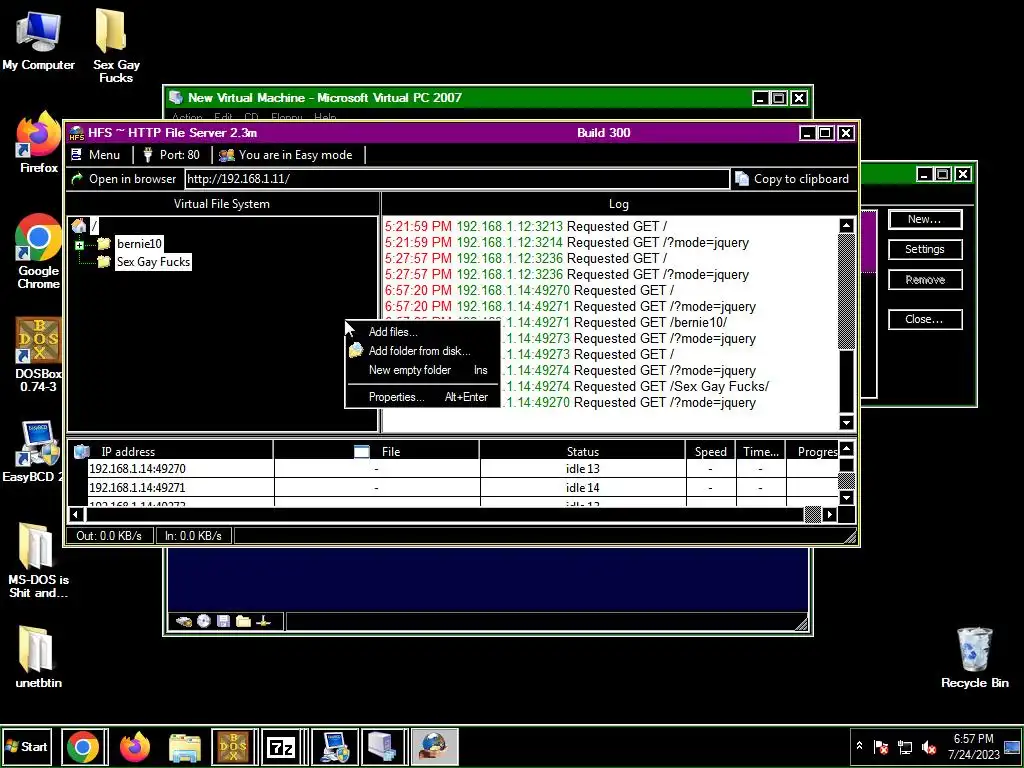Select the Google Chrome desktop shortcut
This screenshot has width=1024, height=768.
39,251
